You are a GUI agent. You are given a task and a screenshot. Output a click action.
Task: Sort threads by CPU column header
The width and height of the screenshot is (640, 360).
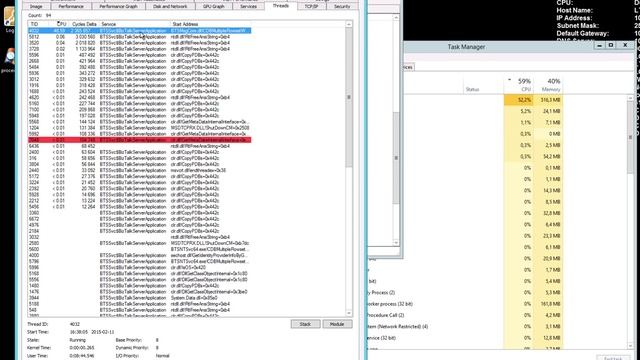coord(61,24)
